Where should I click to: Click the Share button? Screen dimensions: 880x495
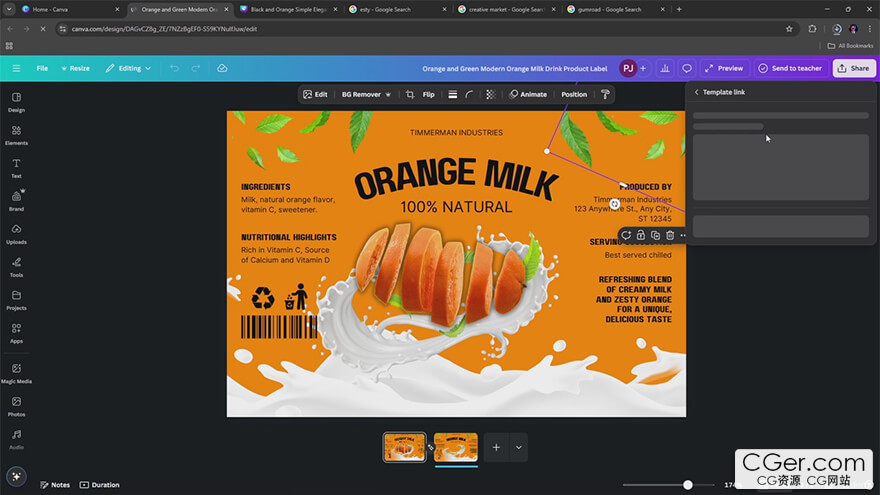(x=853, y=68)
